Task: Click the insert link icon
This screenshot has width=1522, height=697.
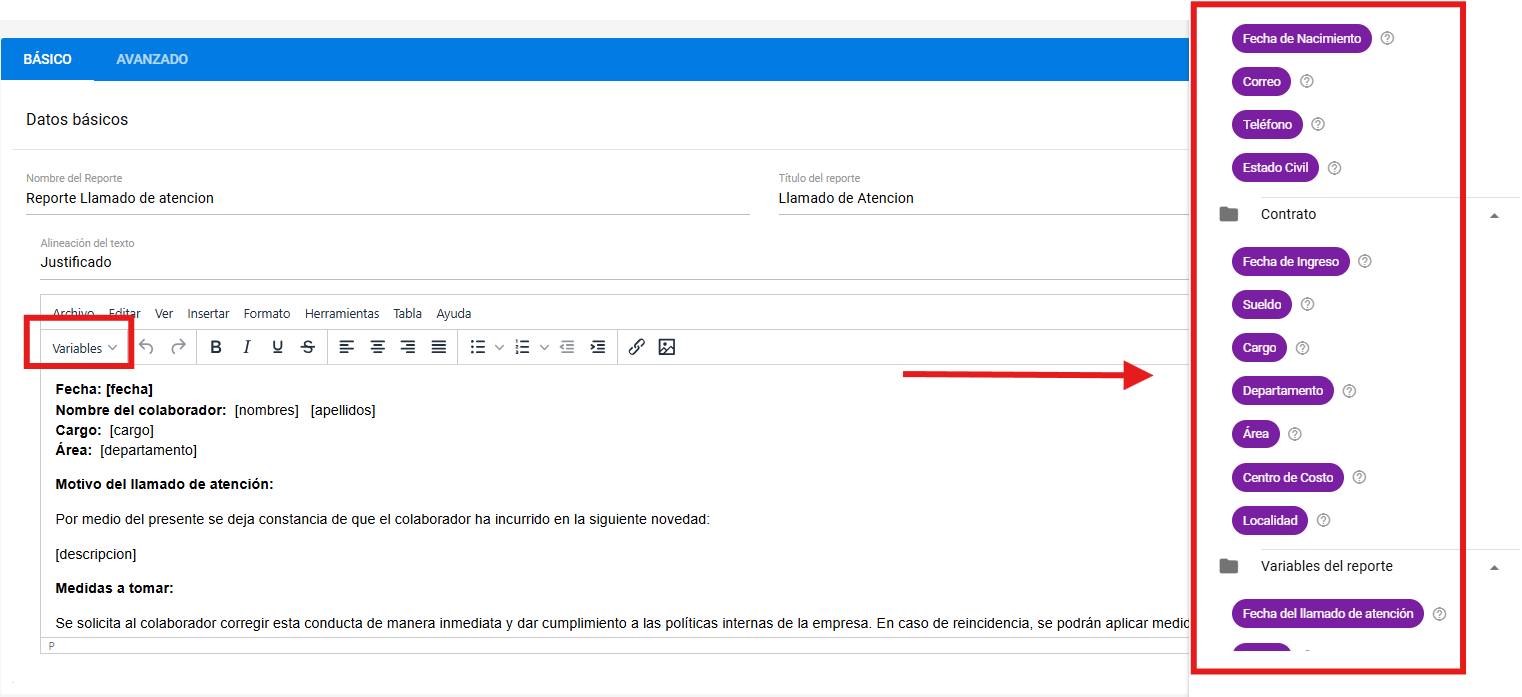Action: point(636,347)
